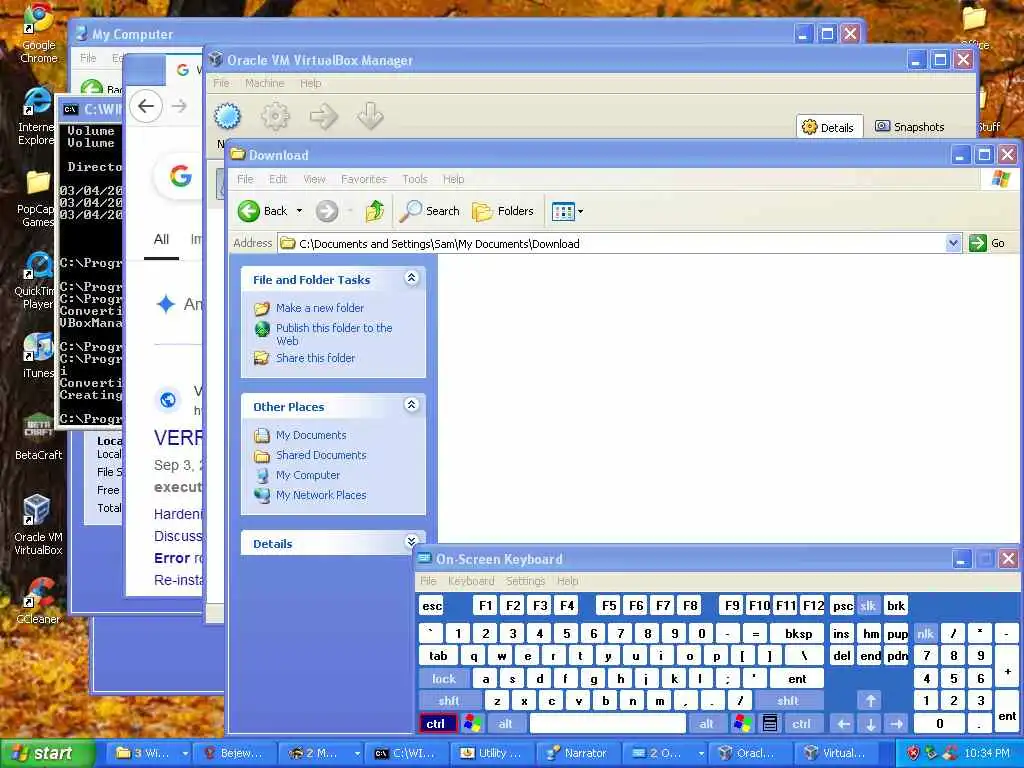The image size is (1024, 768).
Task: Open My Network Places link
Action: (x=321, y=495)
